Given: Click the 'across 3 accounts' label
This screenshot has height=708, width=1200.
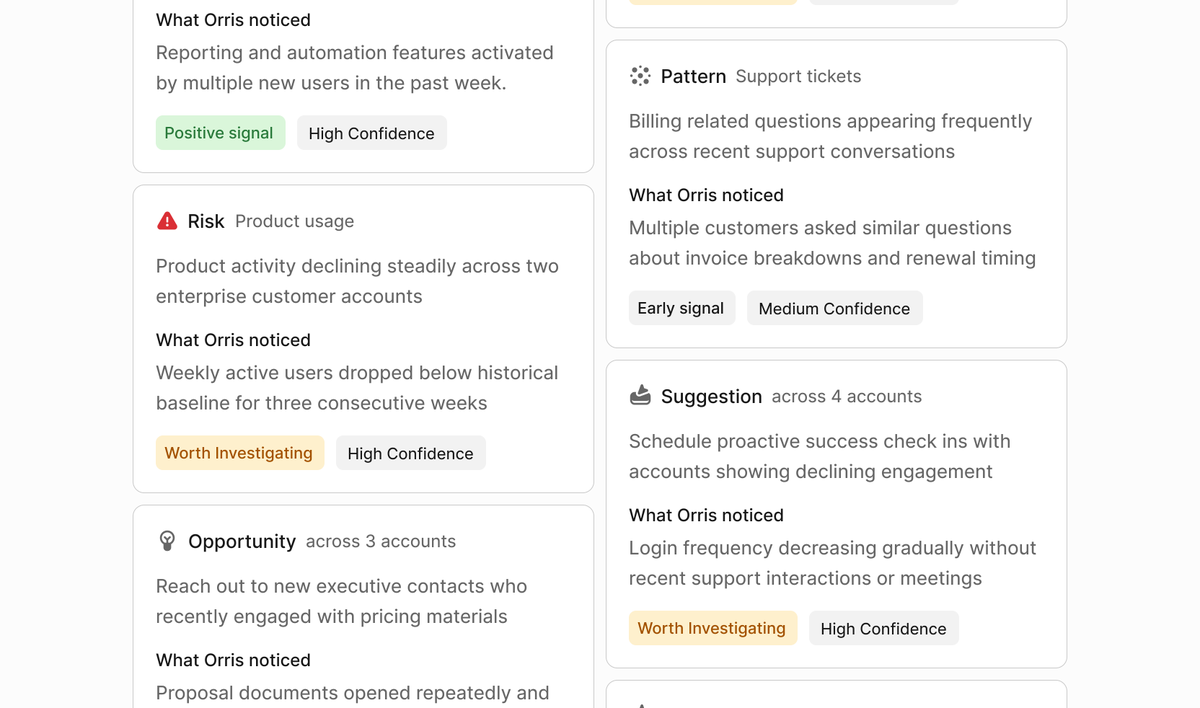Looking at the screenshot, I should [381, 541].
